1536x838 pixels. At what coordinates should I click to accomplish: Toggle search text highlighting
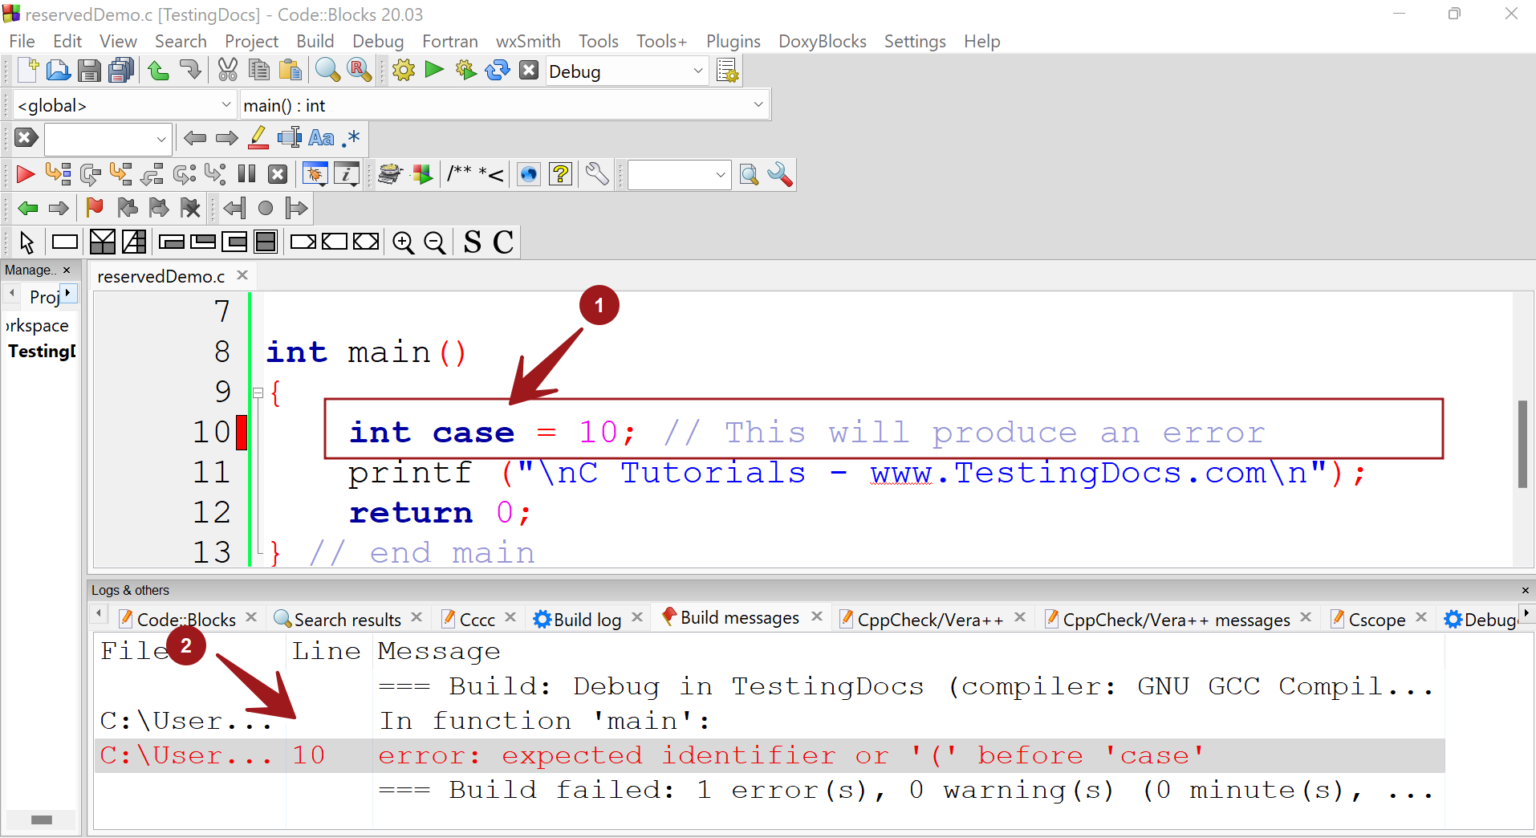click(x=256, y=137)
